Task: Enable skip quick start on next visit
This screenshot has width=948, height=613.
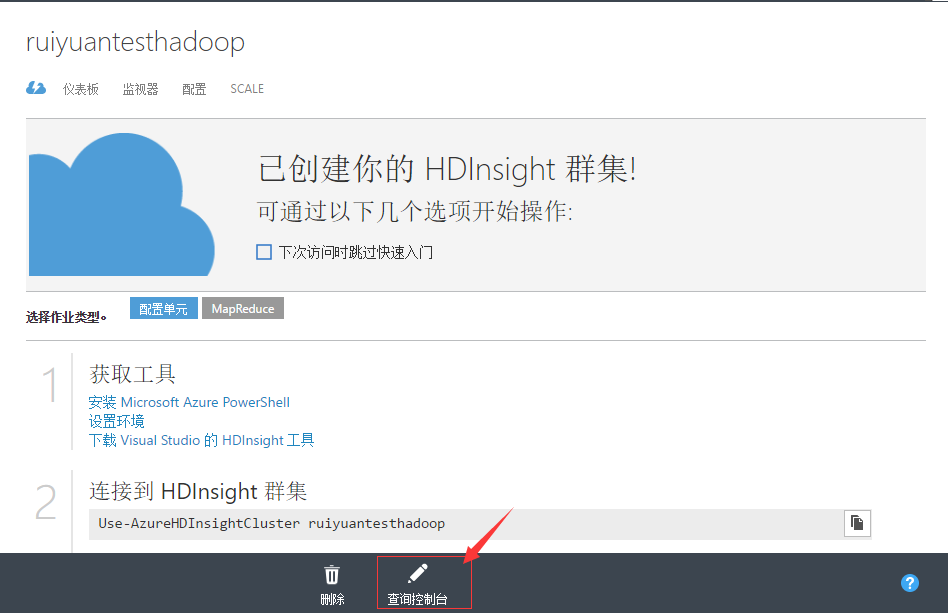Action: click(264, 252)
